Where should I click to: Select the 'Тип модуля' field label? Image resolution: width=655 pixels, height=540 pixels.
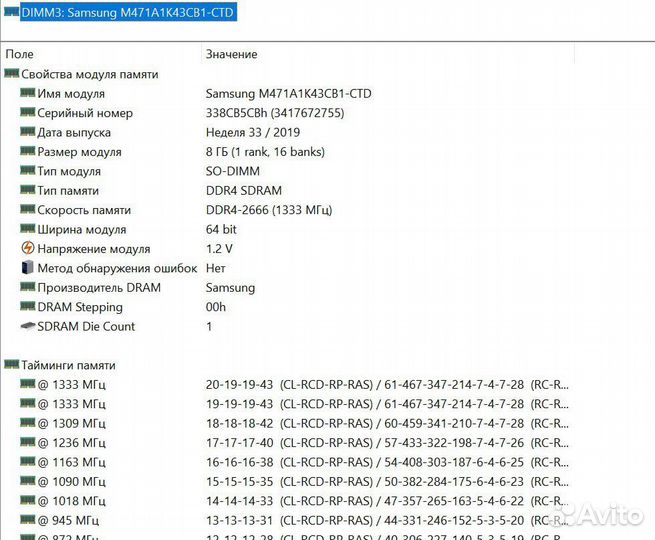click(x=69, y=171)
